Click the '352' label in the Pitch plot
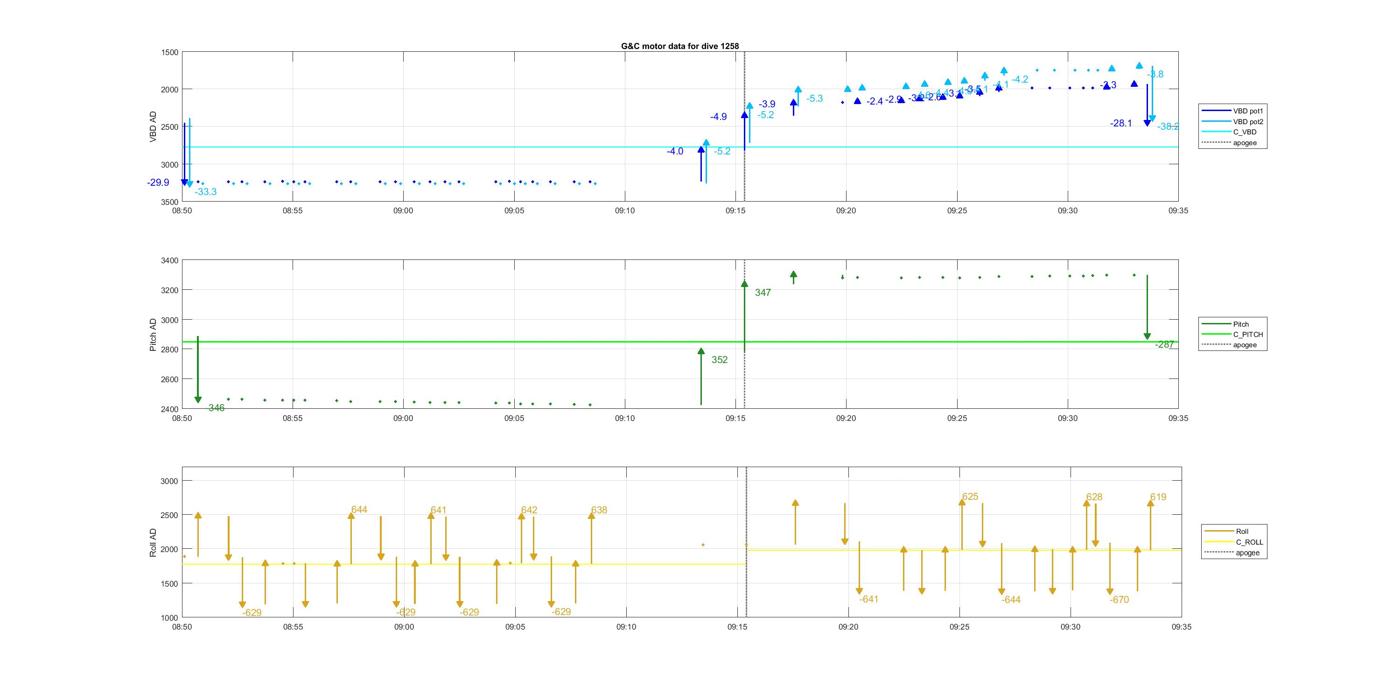This screenshot has width=1400, height=693. coord(720,360)
